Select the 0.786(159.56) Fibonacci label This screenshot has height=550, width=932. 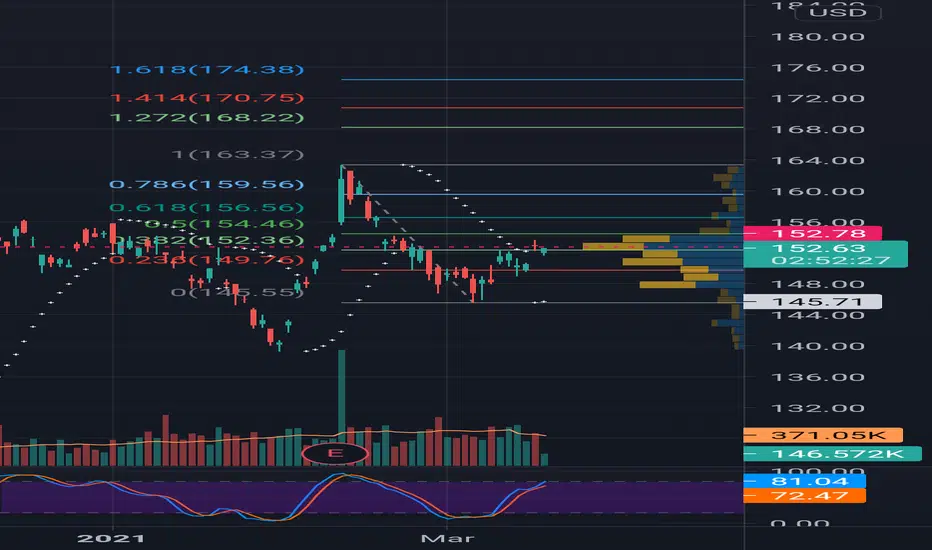207,184
